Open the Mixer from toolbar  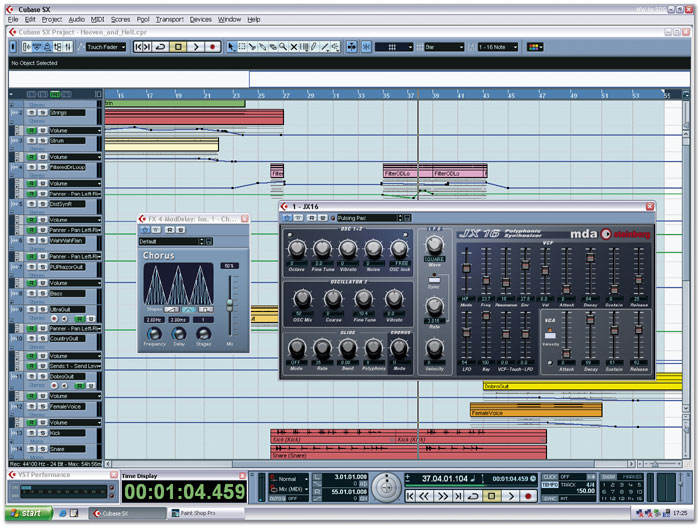coord(68,47)
